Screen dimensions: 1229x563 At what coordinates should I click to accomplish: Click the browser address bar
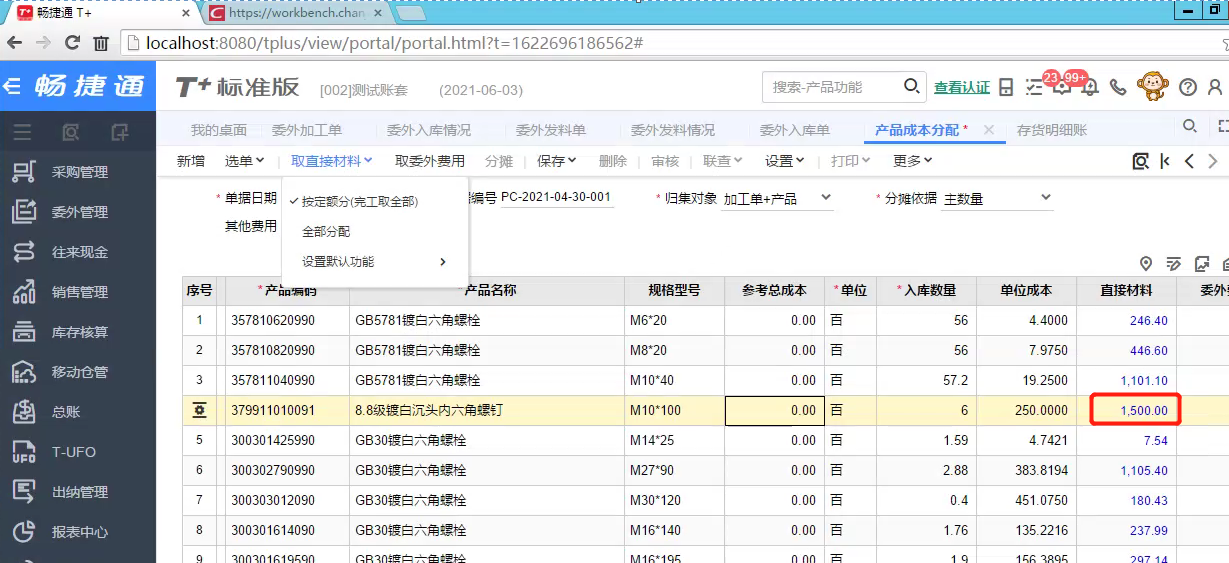tap(670, 43)
